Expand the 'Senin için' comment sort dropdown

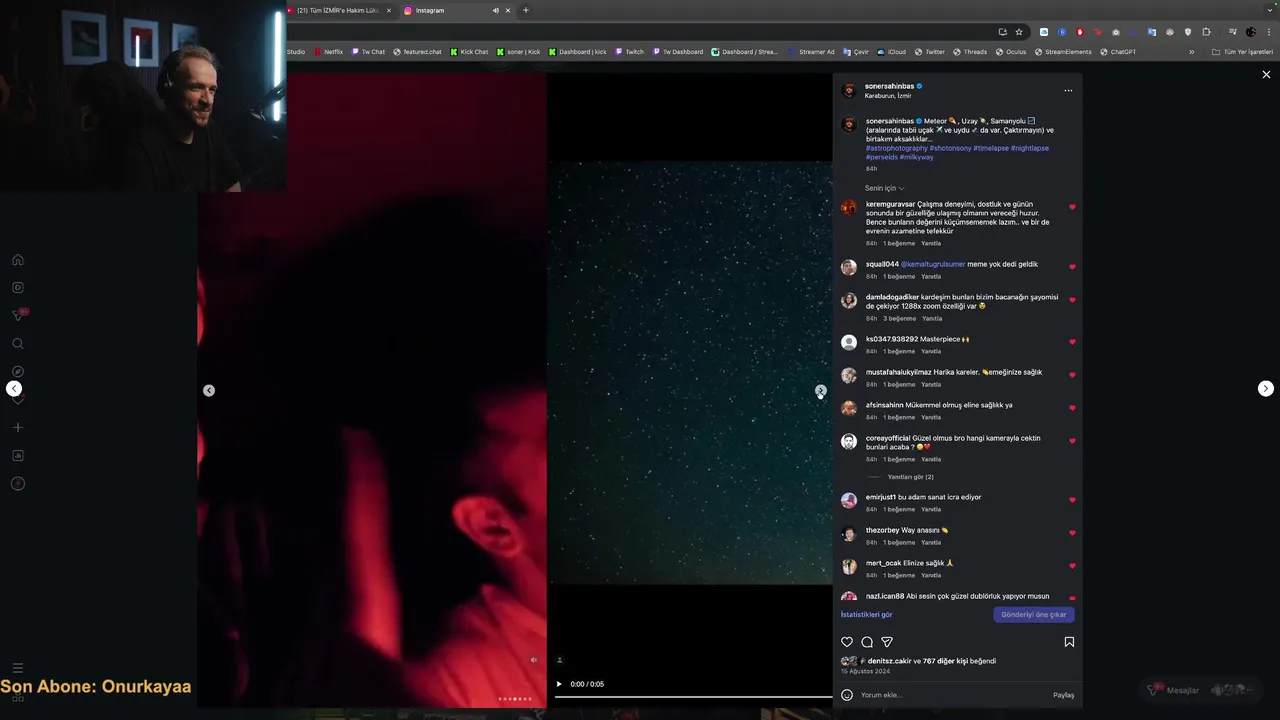pos(884,188)
